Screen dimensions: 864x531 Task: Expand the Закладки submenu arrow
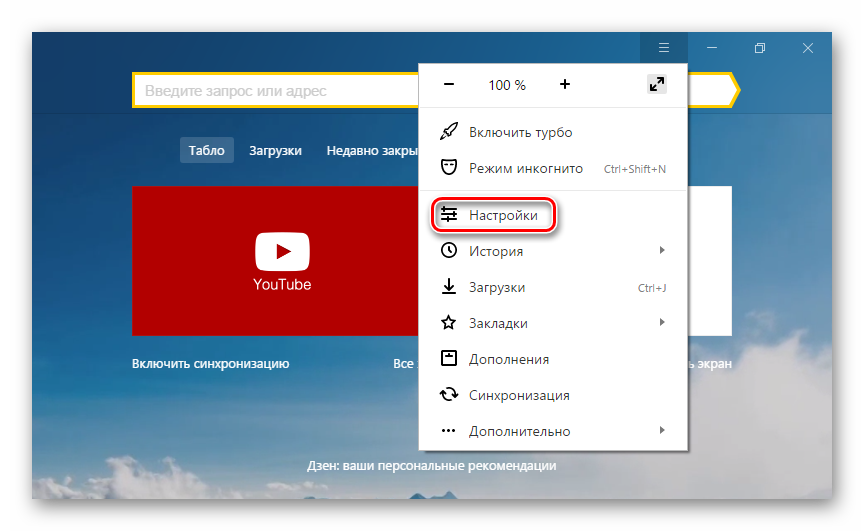(x=662, y=323)
